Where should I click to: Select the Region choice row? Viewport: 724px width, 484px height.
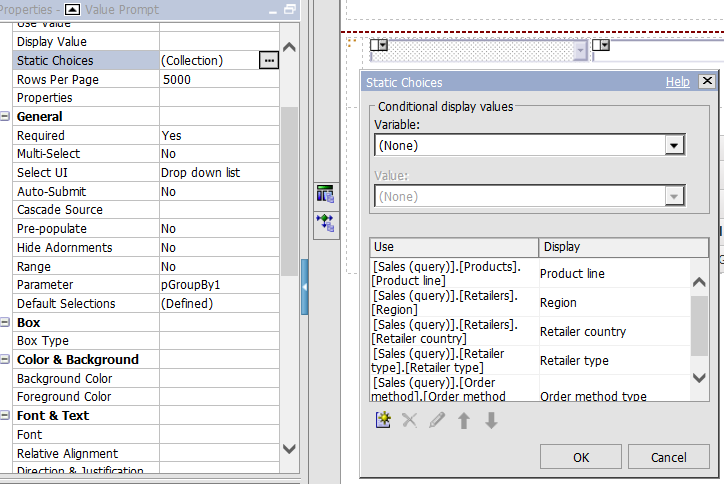pos(530,302)
